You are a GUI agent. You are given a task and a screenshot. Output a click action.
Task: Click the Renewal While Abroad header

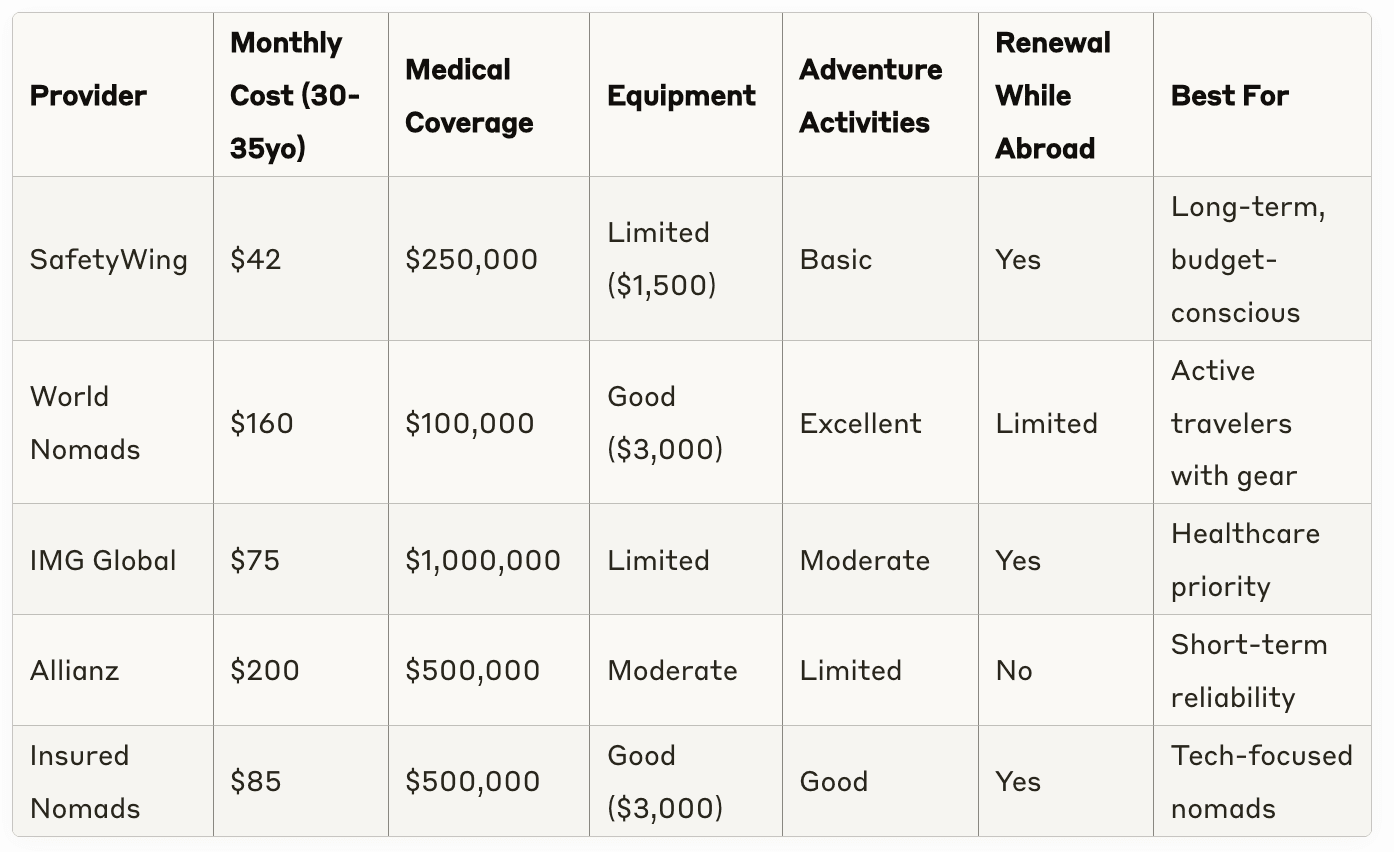[1053, 96]
